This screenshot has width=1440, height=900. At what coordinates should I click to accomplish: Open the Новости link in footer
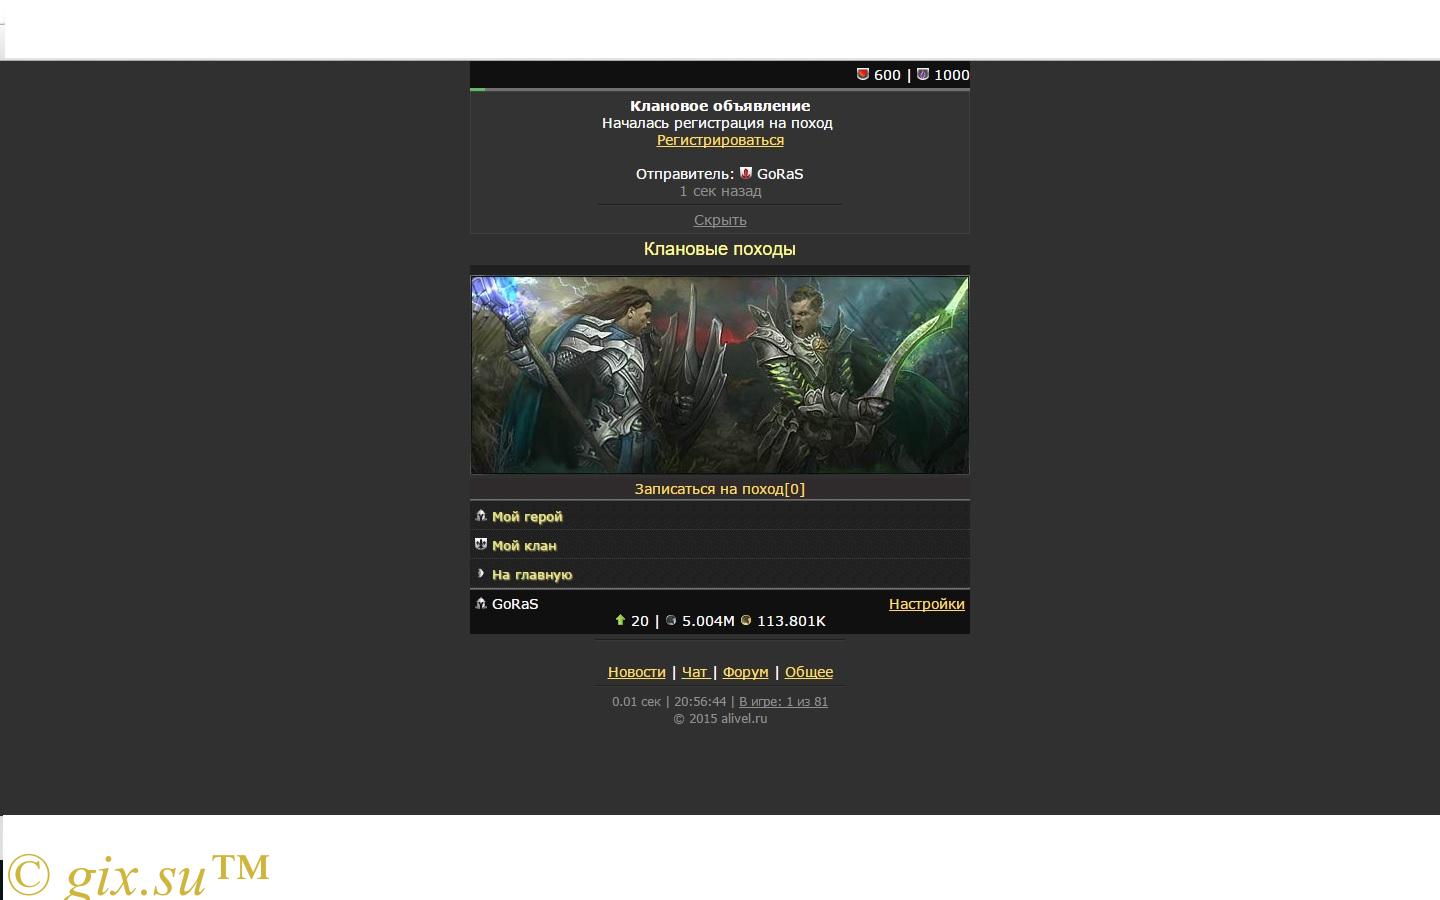tap(637, 672)
